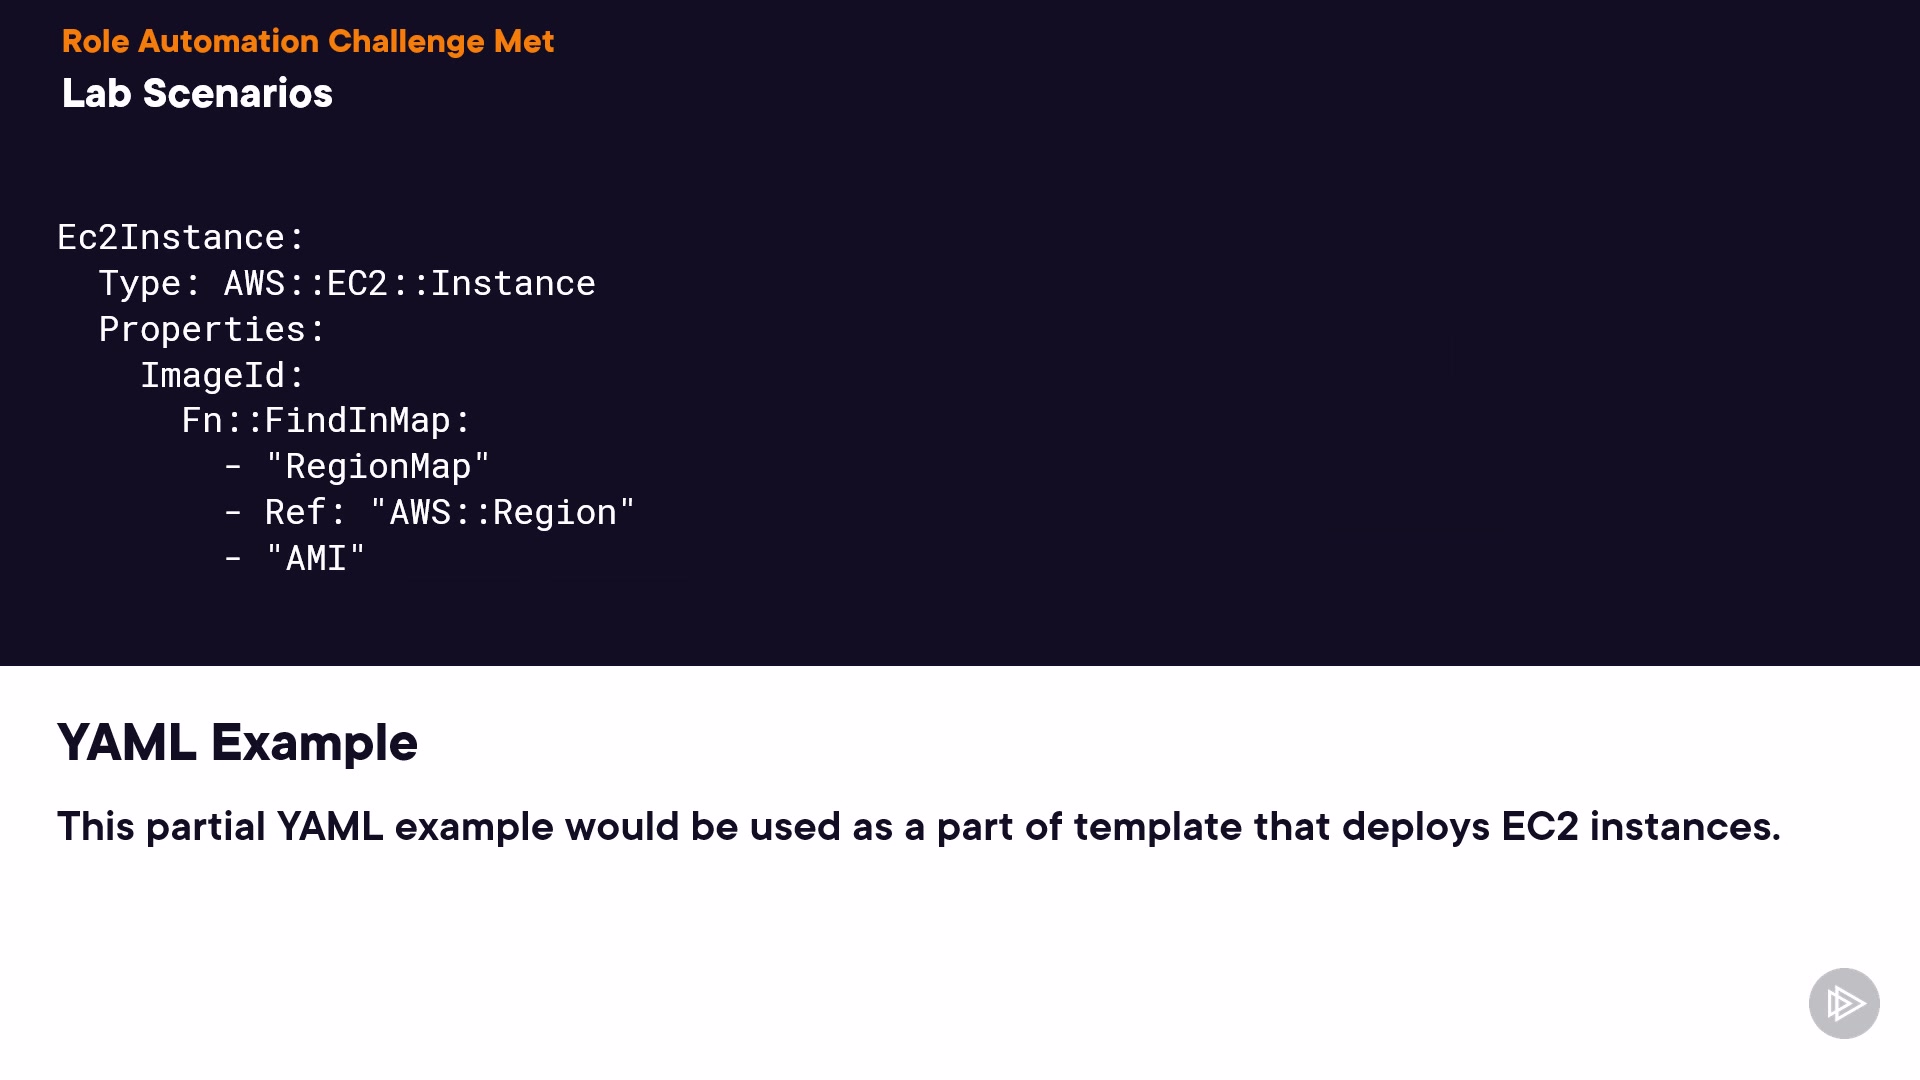Click the Fn::FindInMap: function line

(325, 421)
